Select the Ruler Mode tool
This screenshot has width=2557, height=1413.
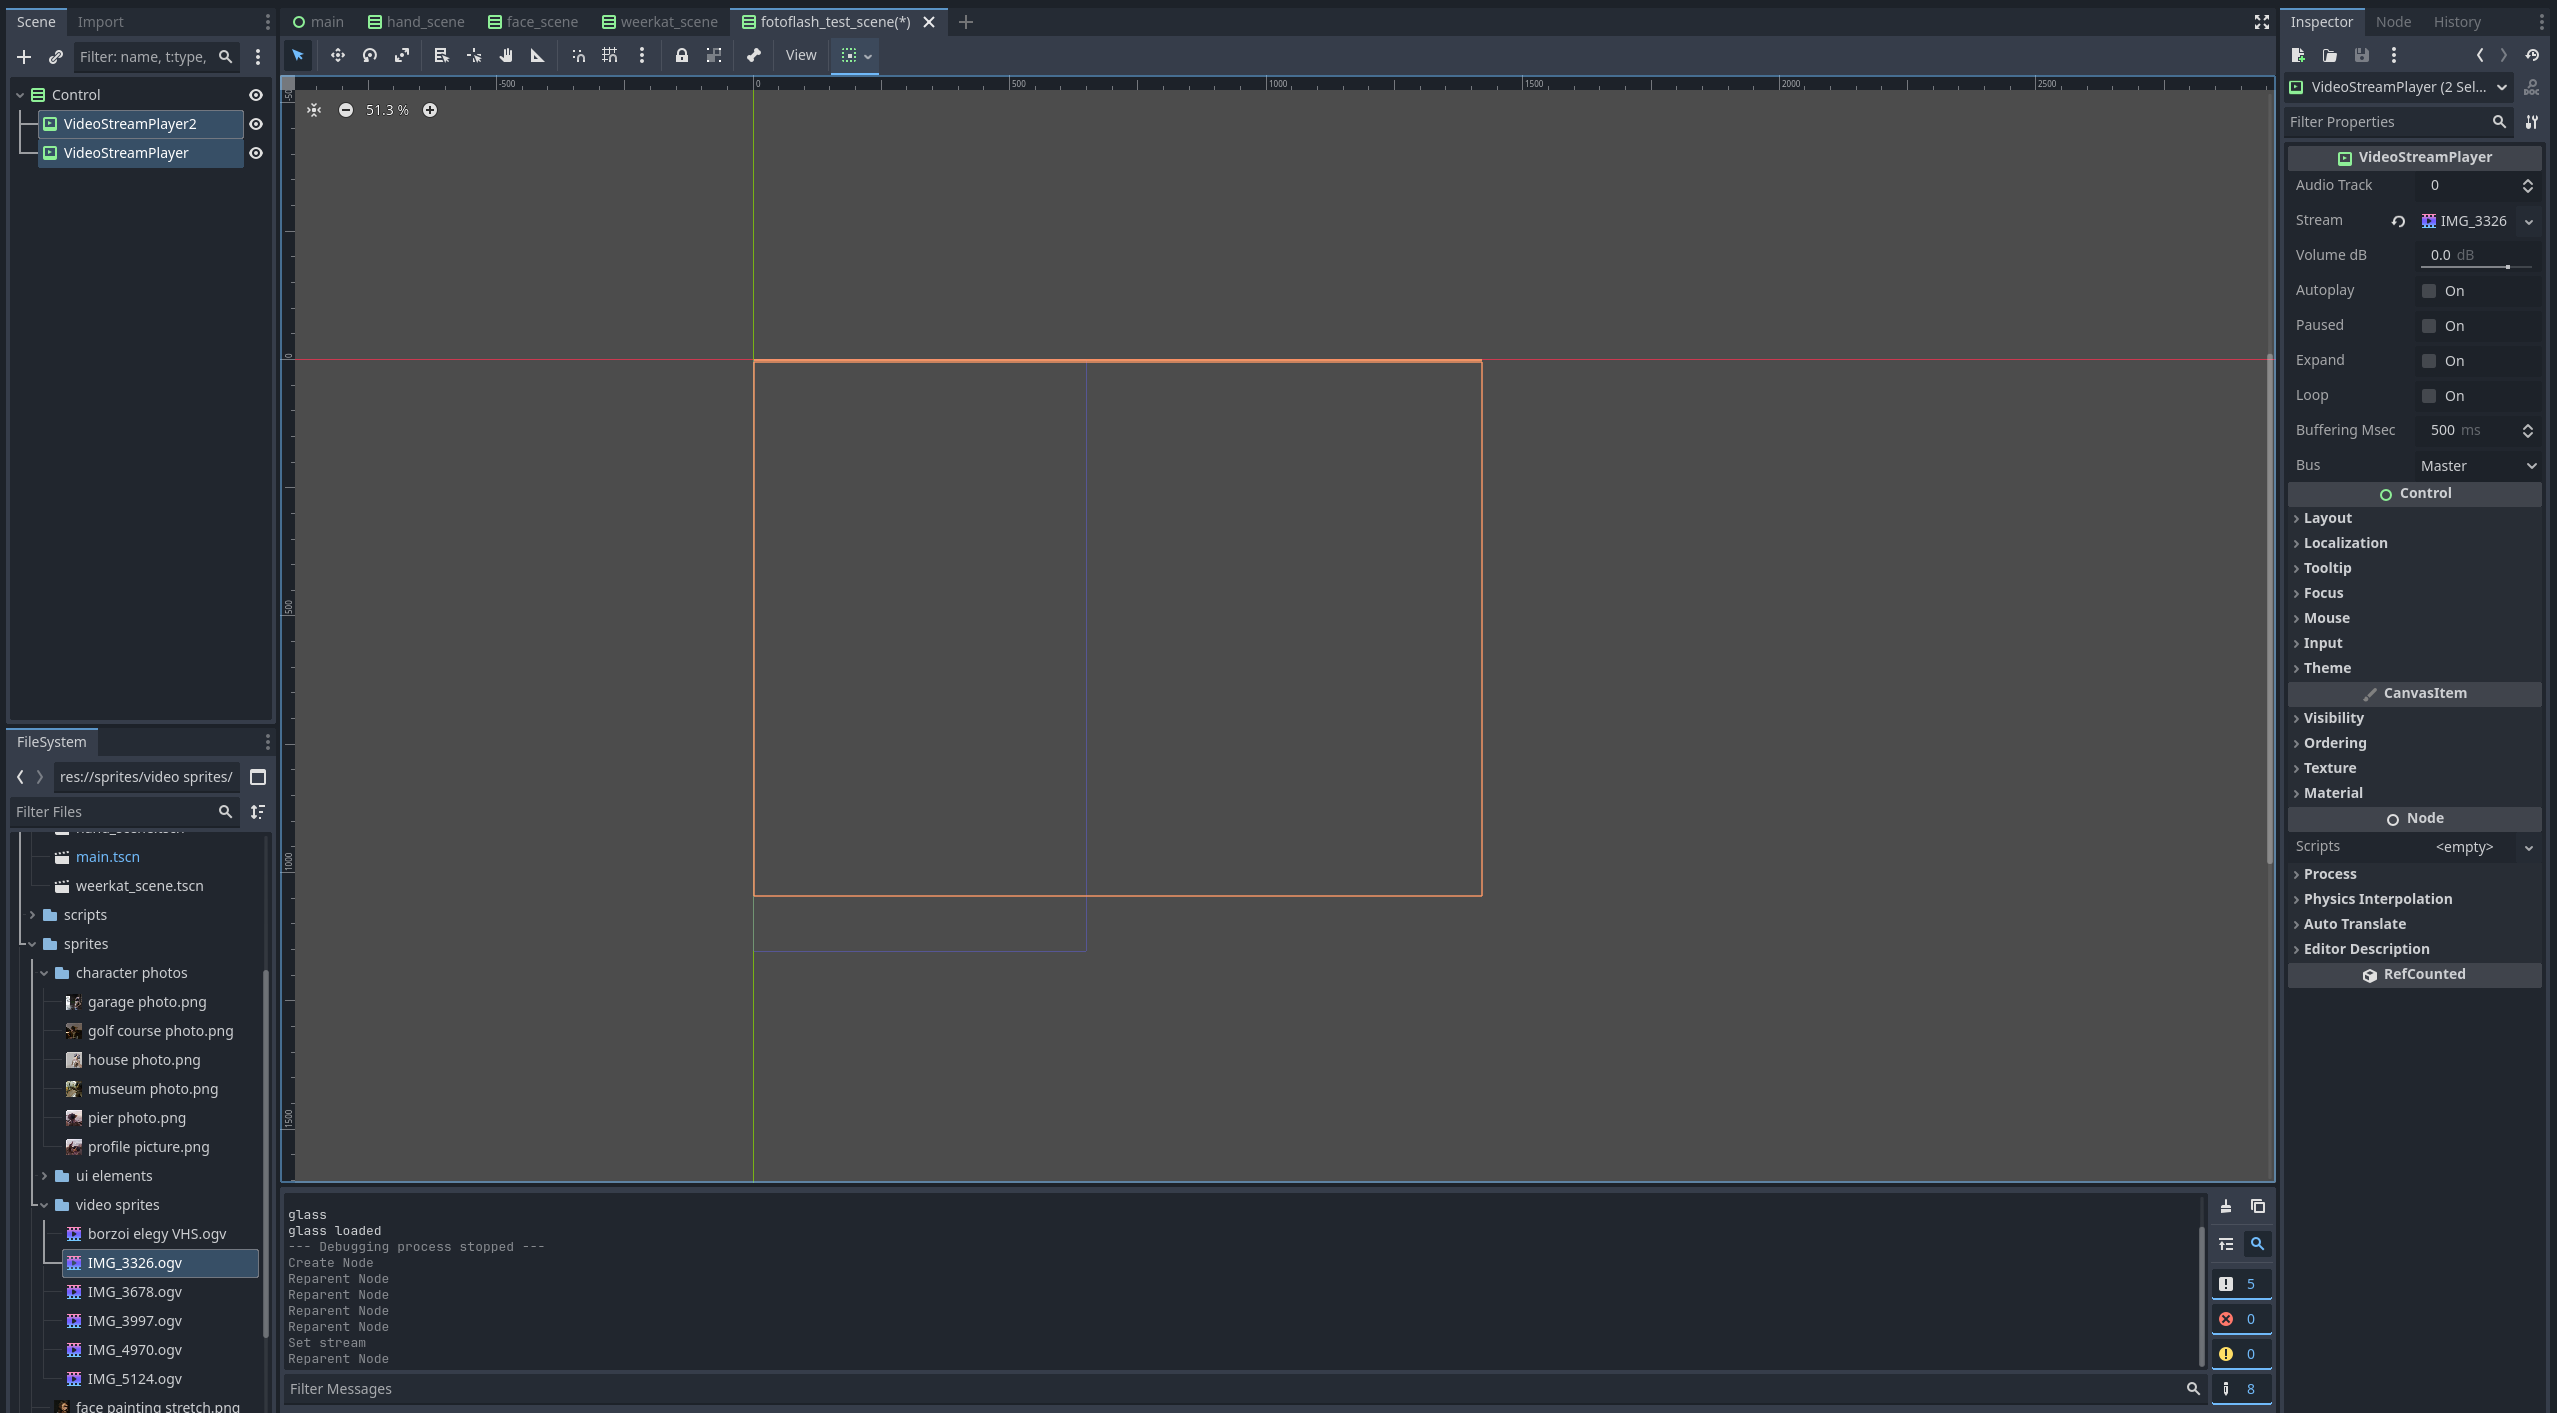click(x=538, y=55)
